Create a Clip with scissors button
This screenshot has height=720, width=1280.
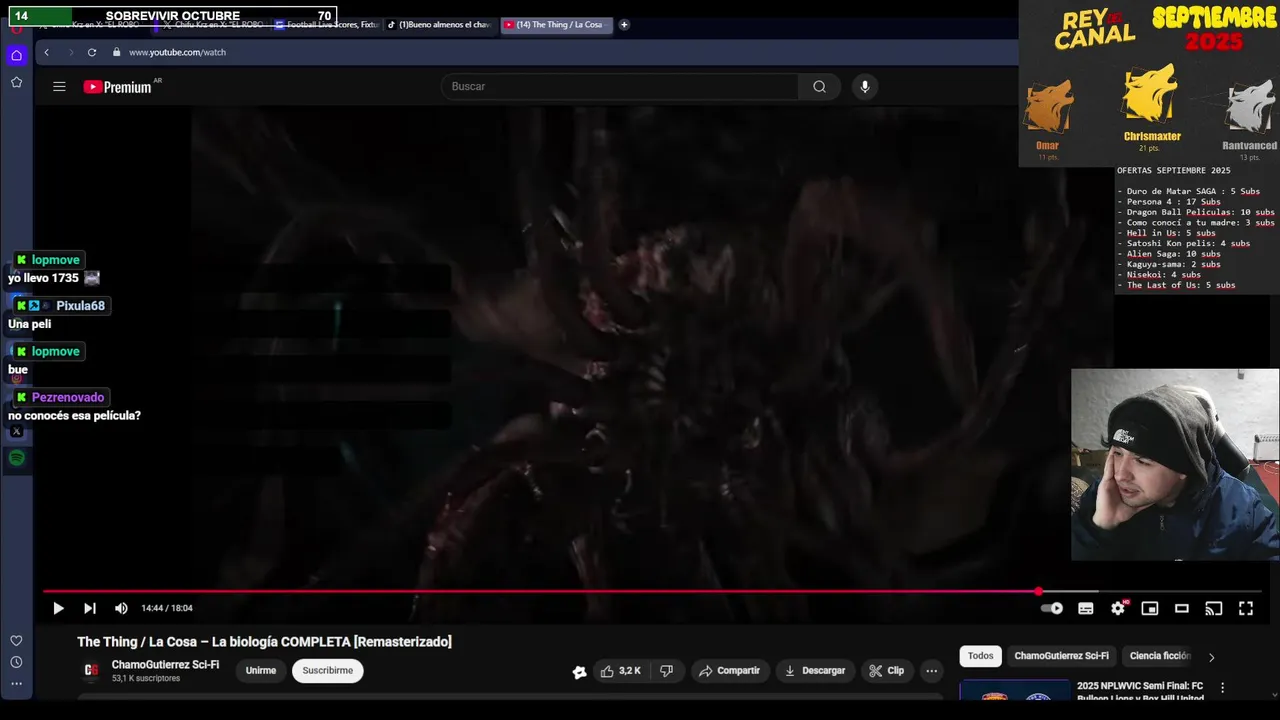886,671
